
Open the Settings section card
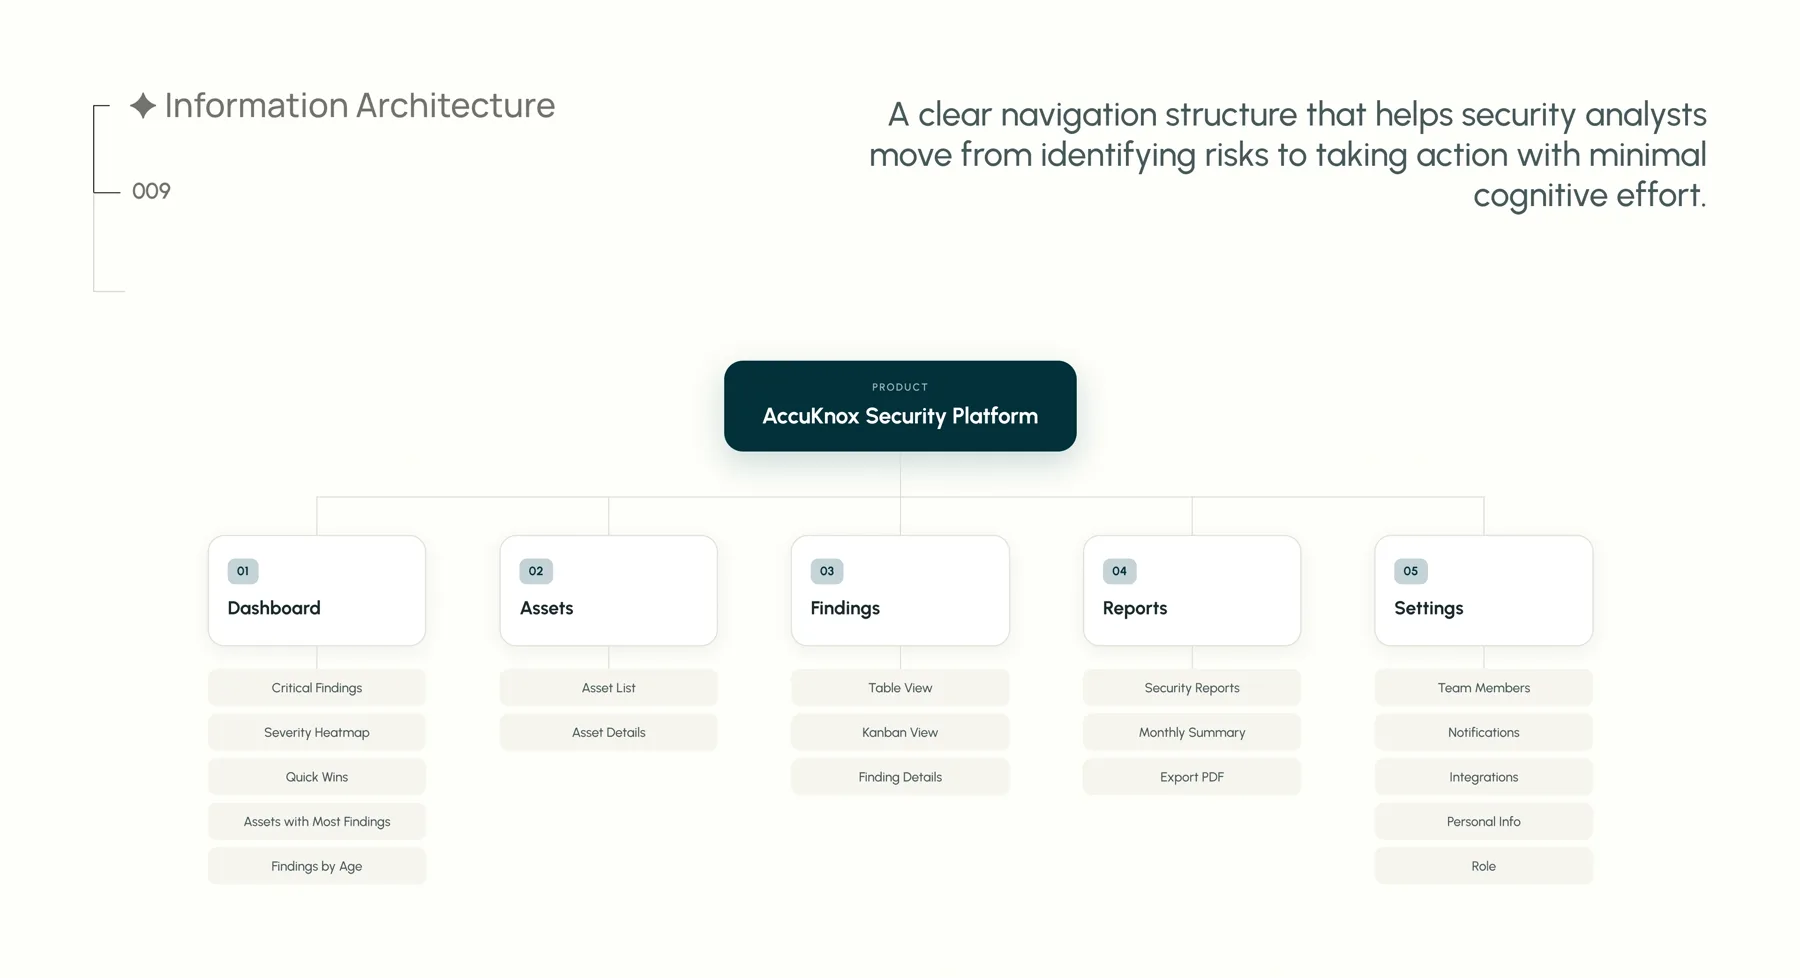[1484, 590]
